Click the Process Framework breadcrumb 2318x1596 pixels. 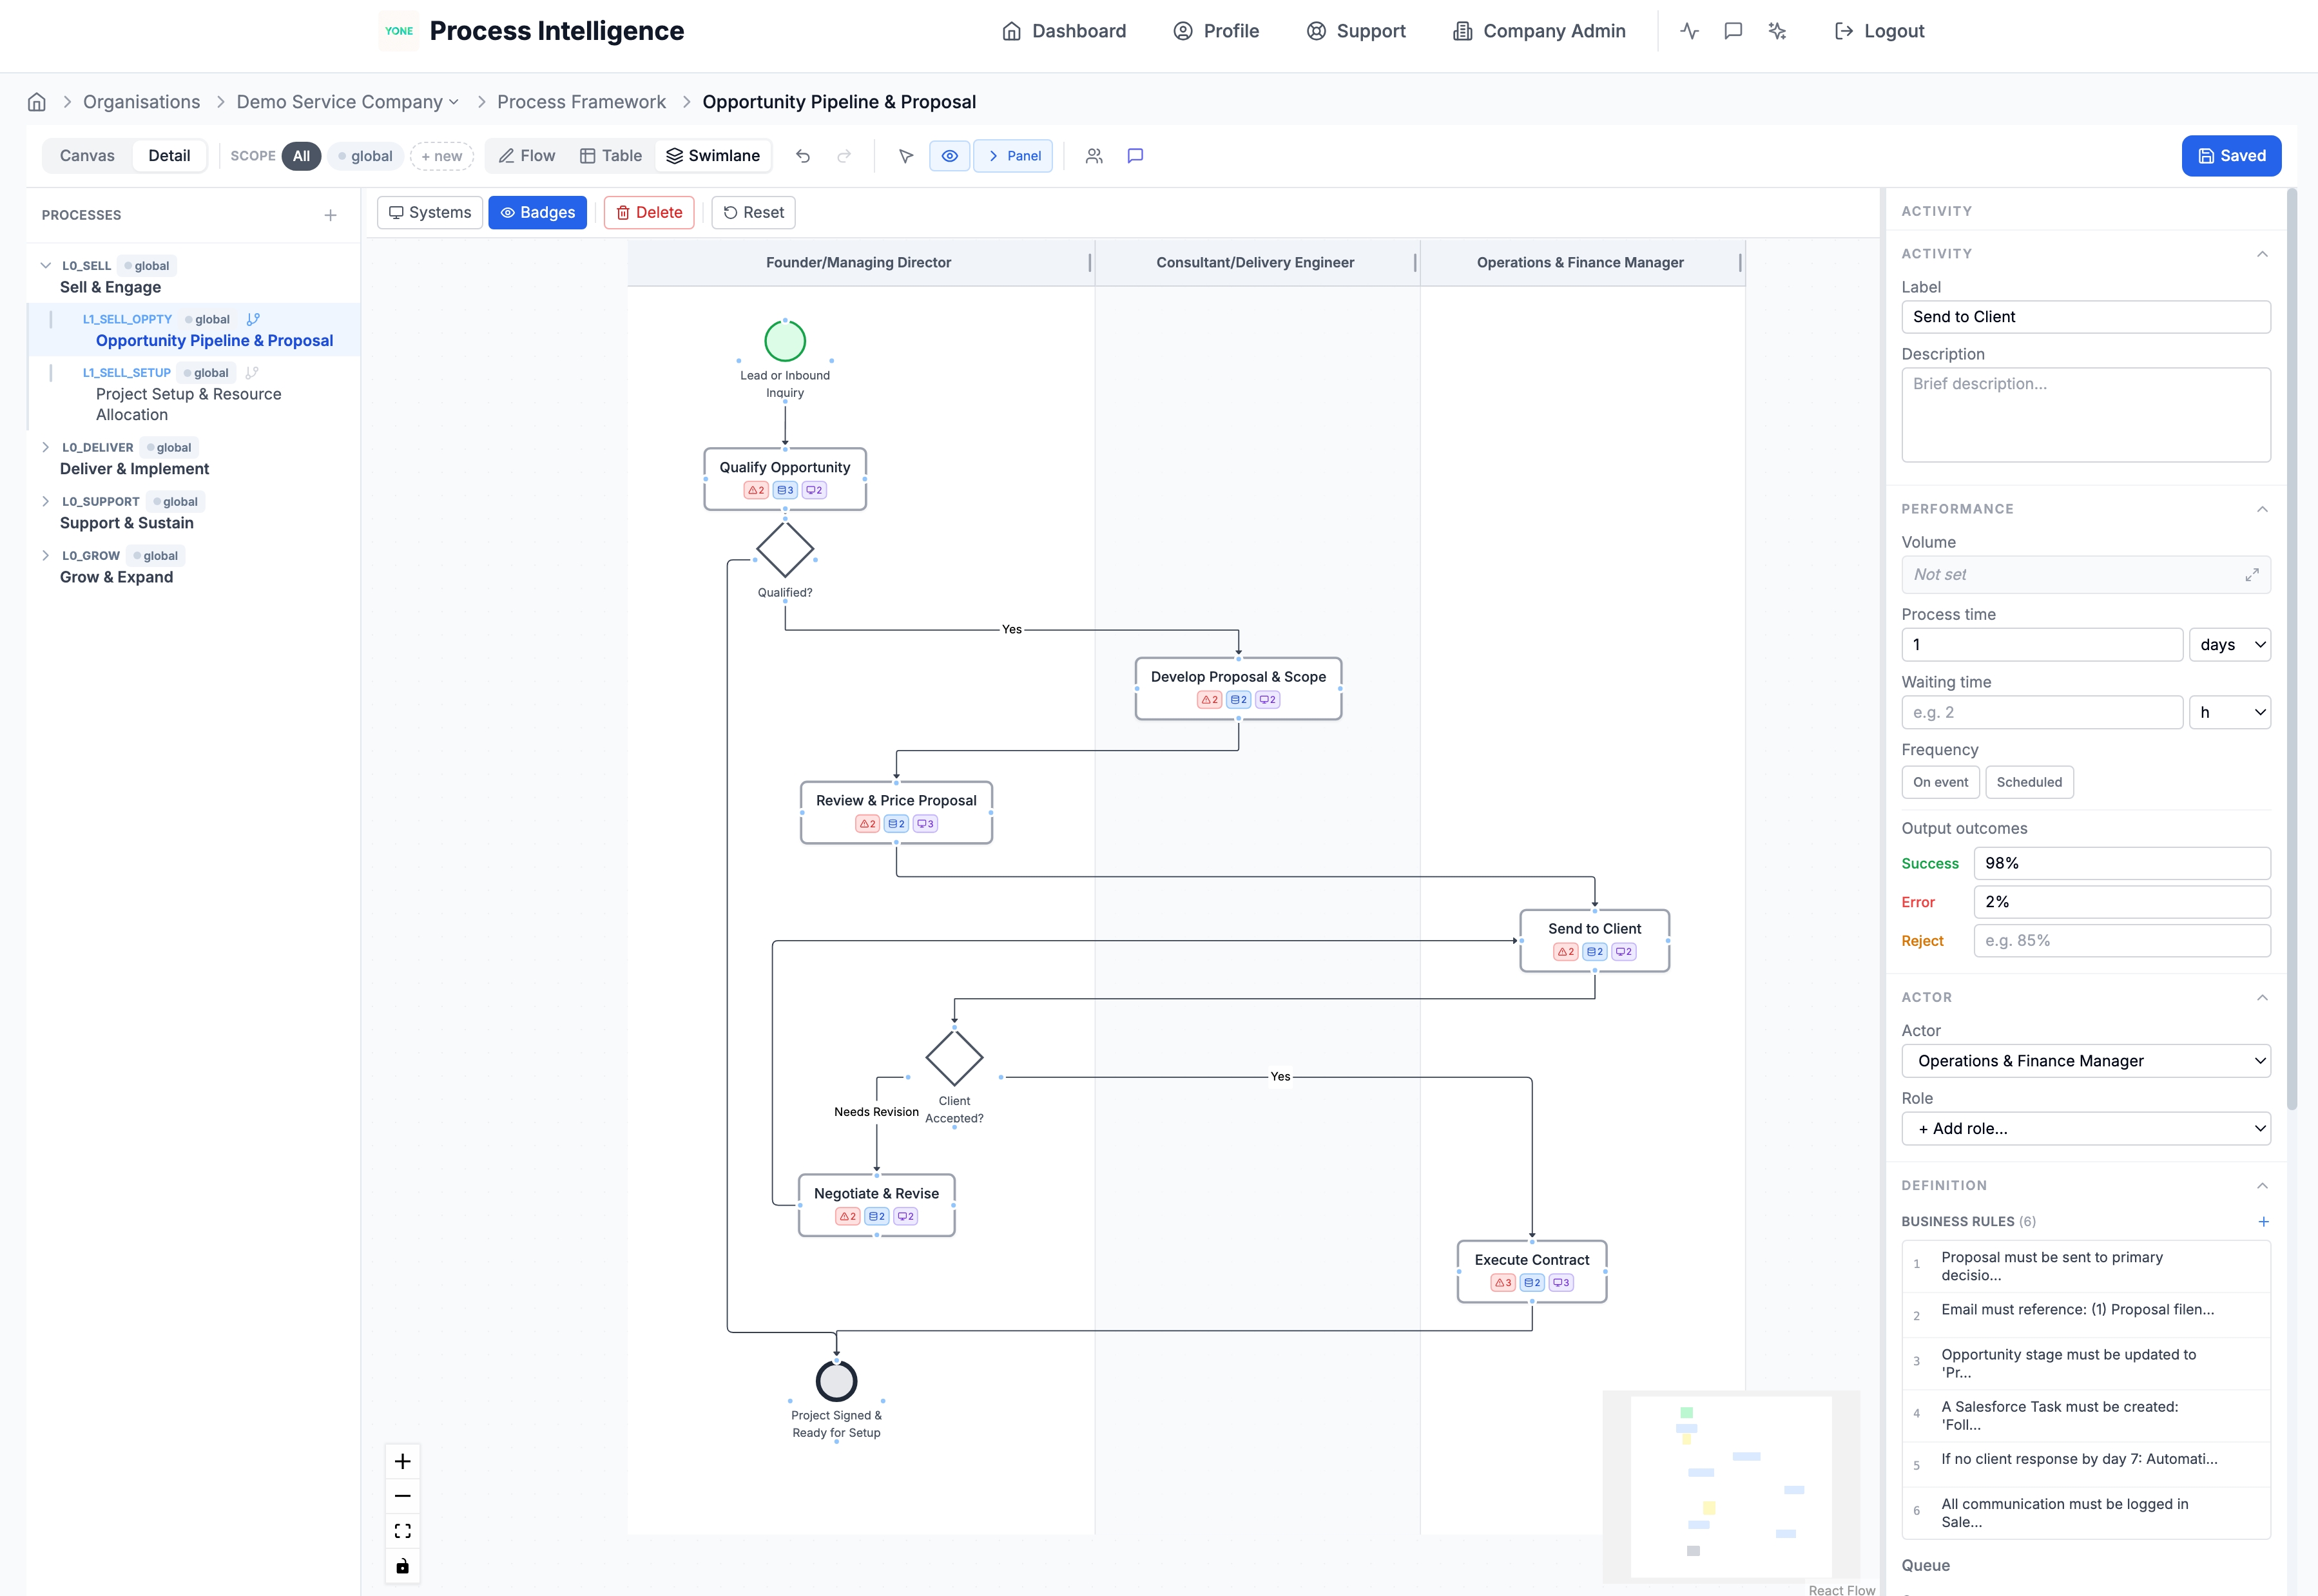pyautogui.click(x=581, y=102)
